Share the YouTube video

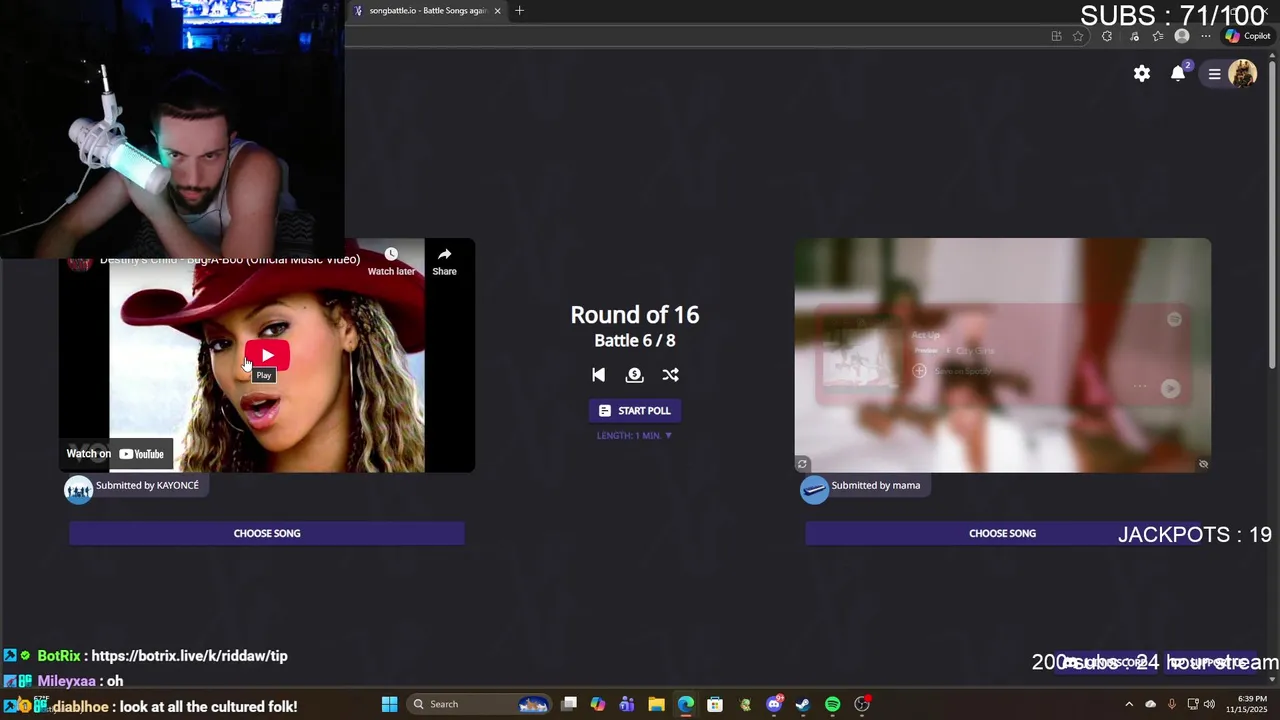[444, 262]
